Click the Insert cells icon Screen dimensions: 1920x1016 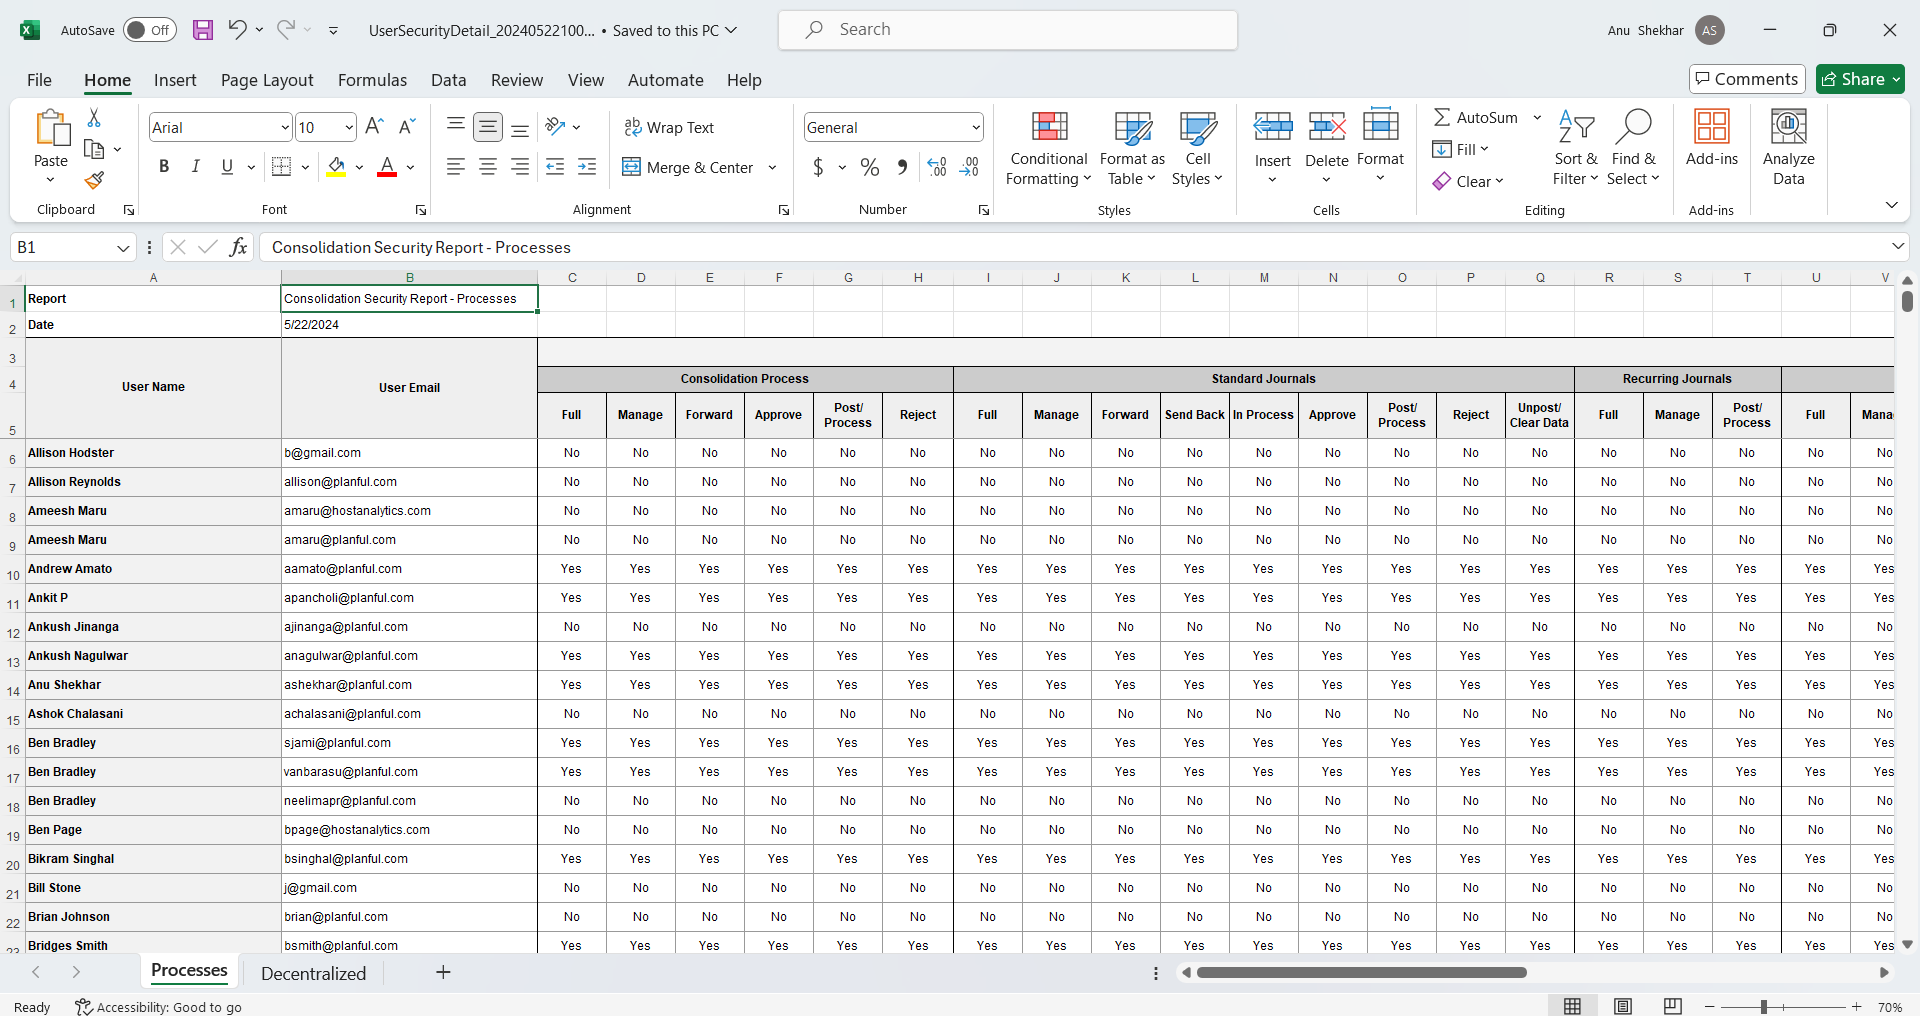(1273, 127)
